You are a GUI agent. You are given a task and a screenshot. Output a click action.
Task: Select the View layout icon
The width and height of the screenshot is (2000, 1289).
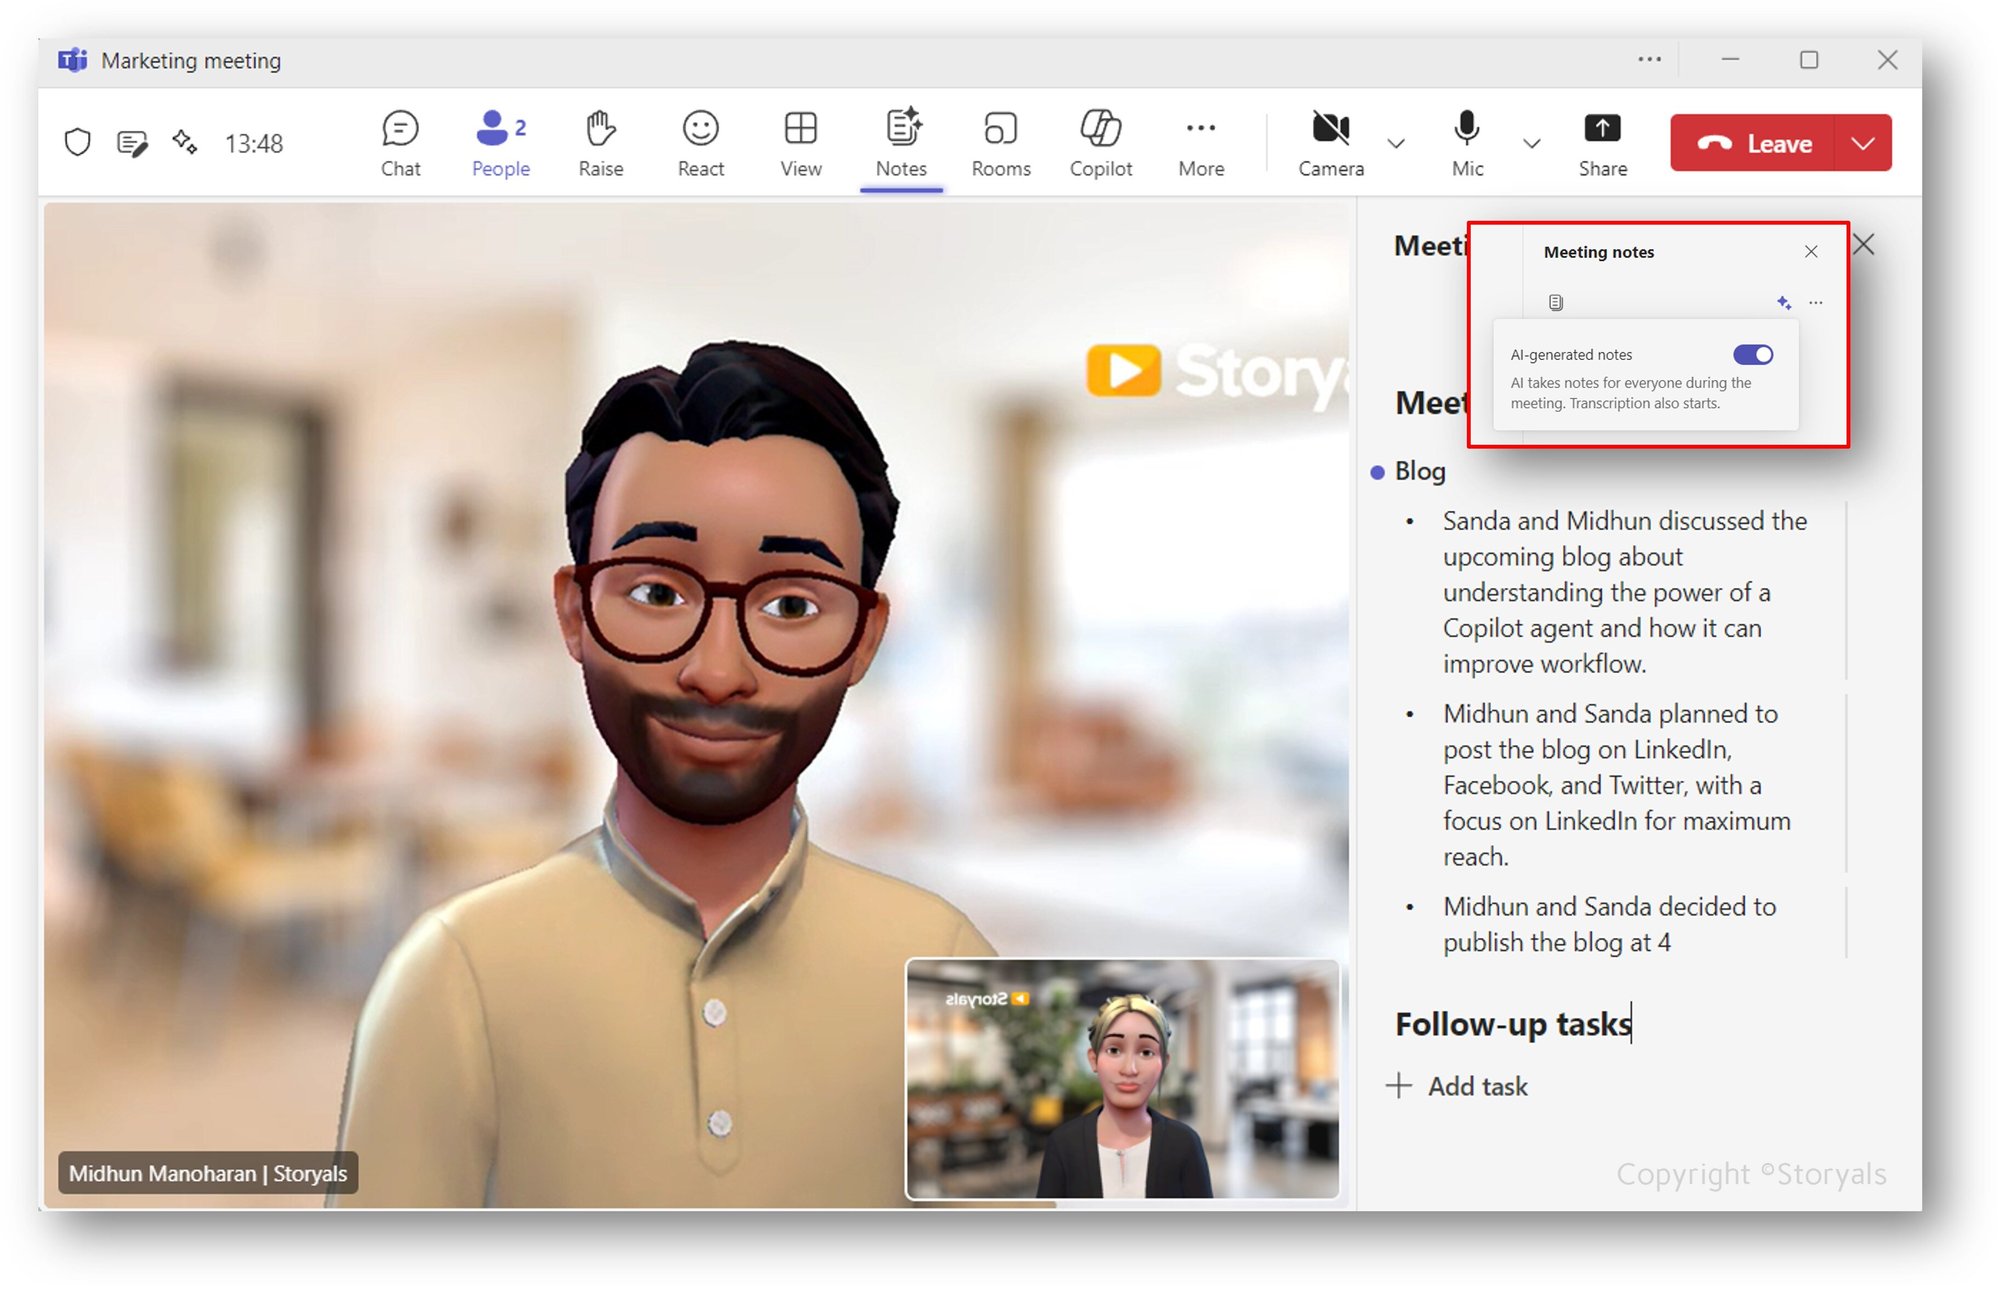point(799,143)
